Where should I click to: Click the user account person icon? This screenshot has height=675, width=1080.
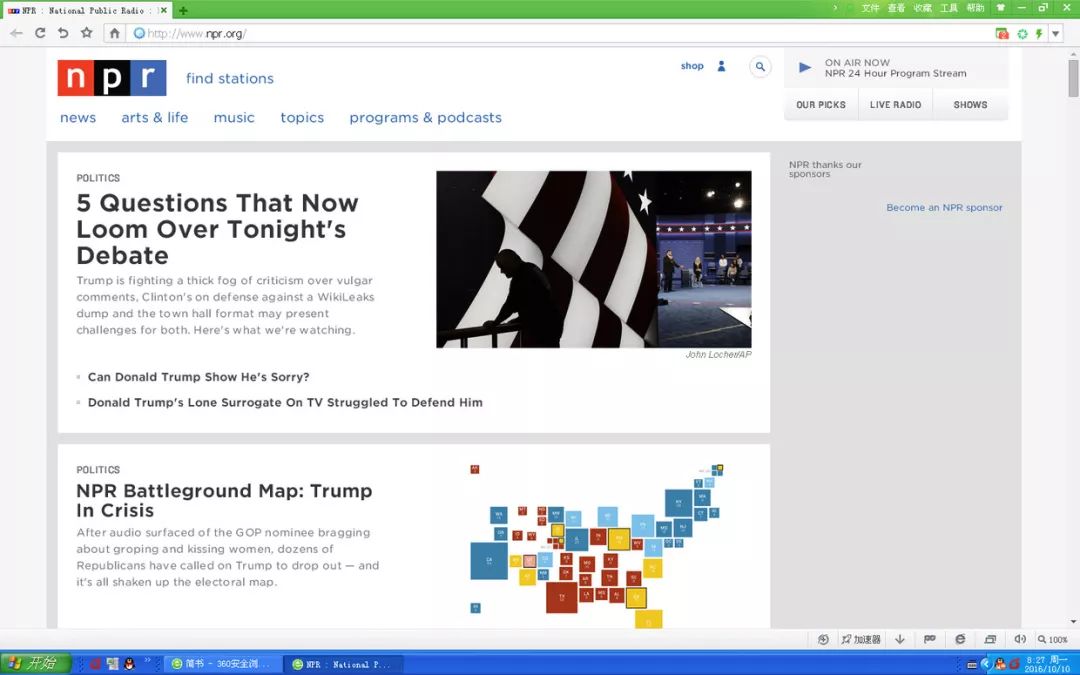721,66
